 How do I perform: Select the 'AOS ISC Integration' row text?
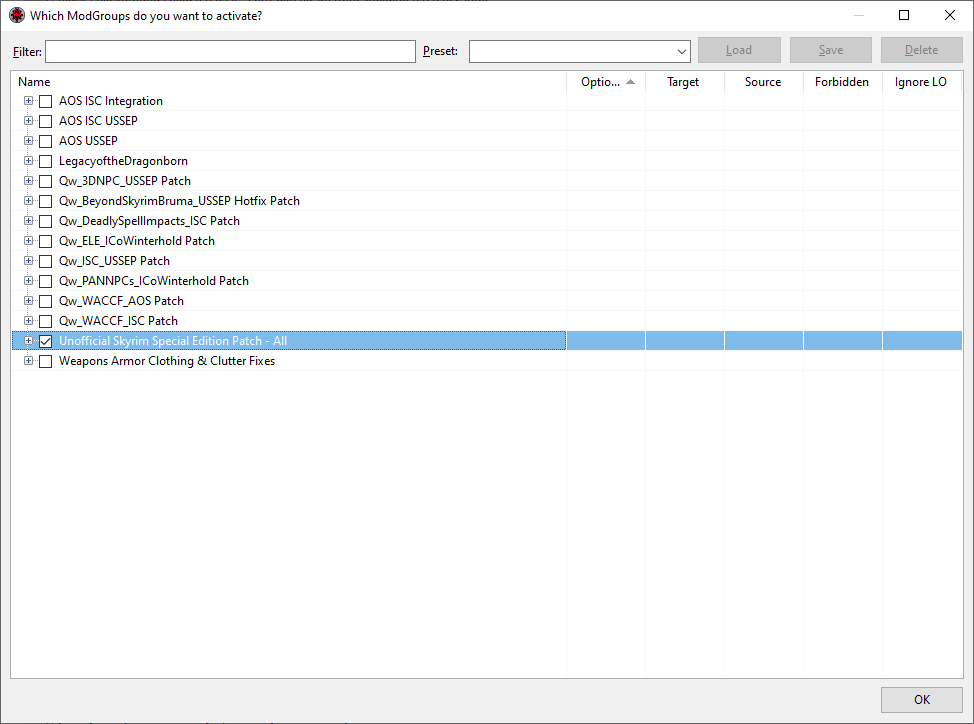coord(111,101)
